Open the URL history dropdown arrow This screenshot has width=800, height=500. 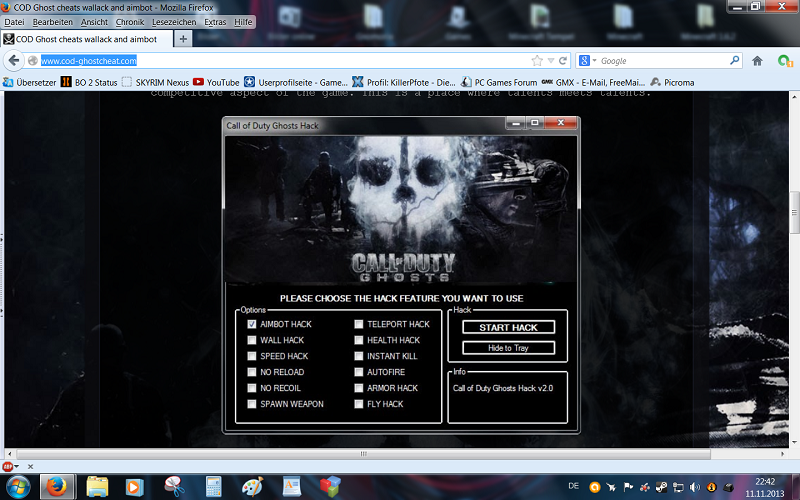tap(551, 61)
